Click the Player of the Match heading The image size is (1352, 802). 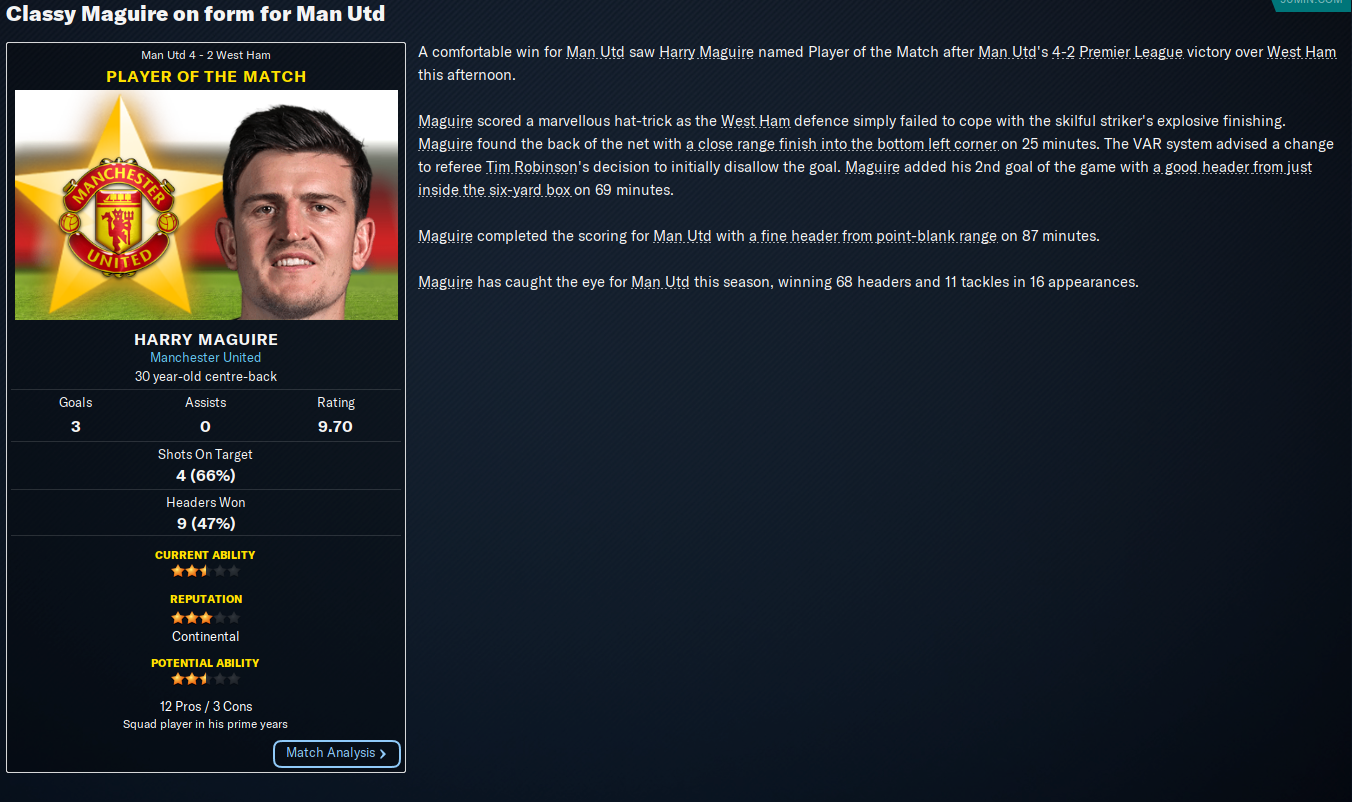206,76
